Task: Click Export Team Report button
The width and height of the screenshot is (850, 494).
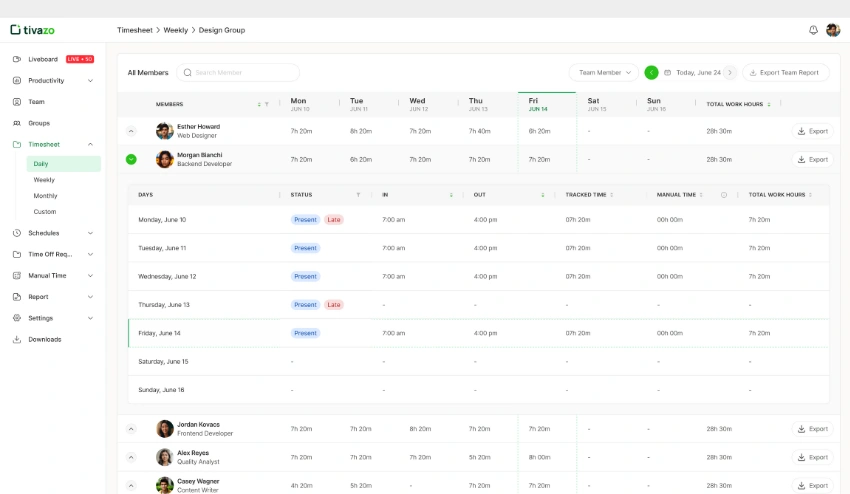Action: click(785, 73)
